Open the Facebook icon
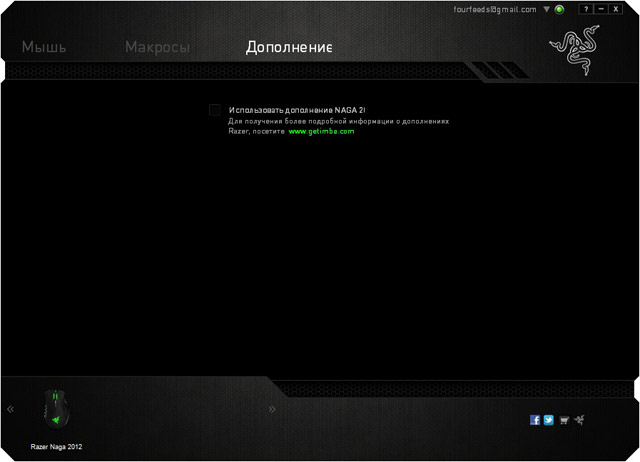The height and width of the screenshot is (462, 640). coord(535,420)
